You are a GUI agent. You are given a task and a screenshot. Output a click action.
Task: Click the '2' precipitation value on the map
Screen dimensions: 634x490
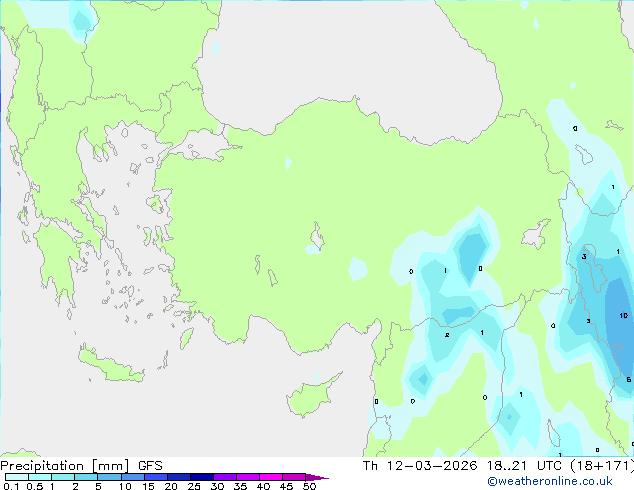pyautogui.click(x=447, y=335)
